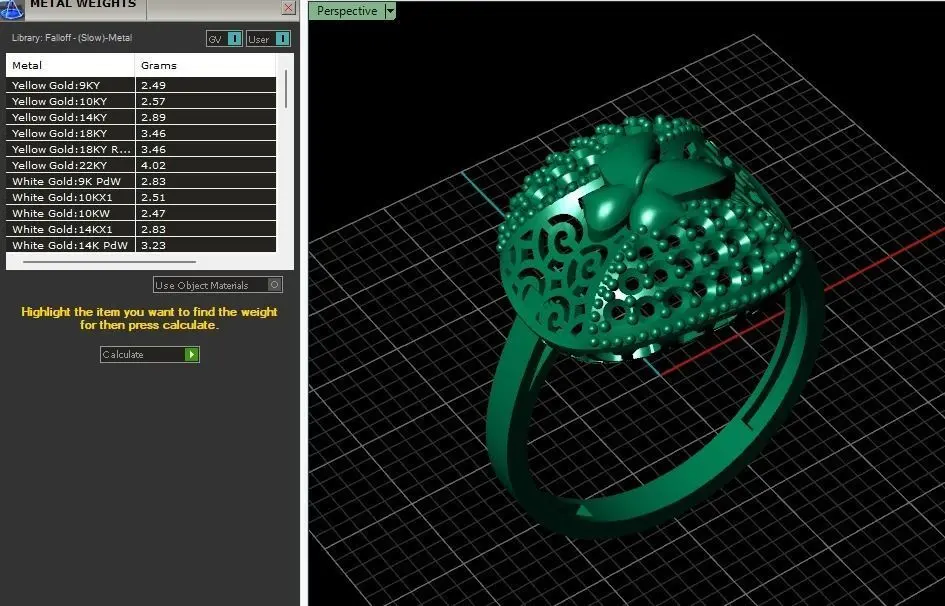This screenshot has width=945, height=606.
Task: Click the green play arrow on Calculate
Action: [192, 354]
